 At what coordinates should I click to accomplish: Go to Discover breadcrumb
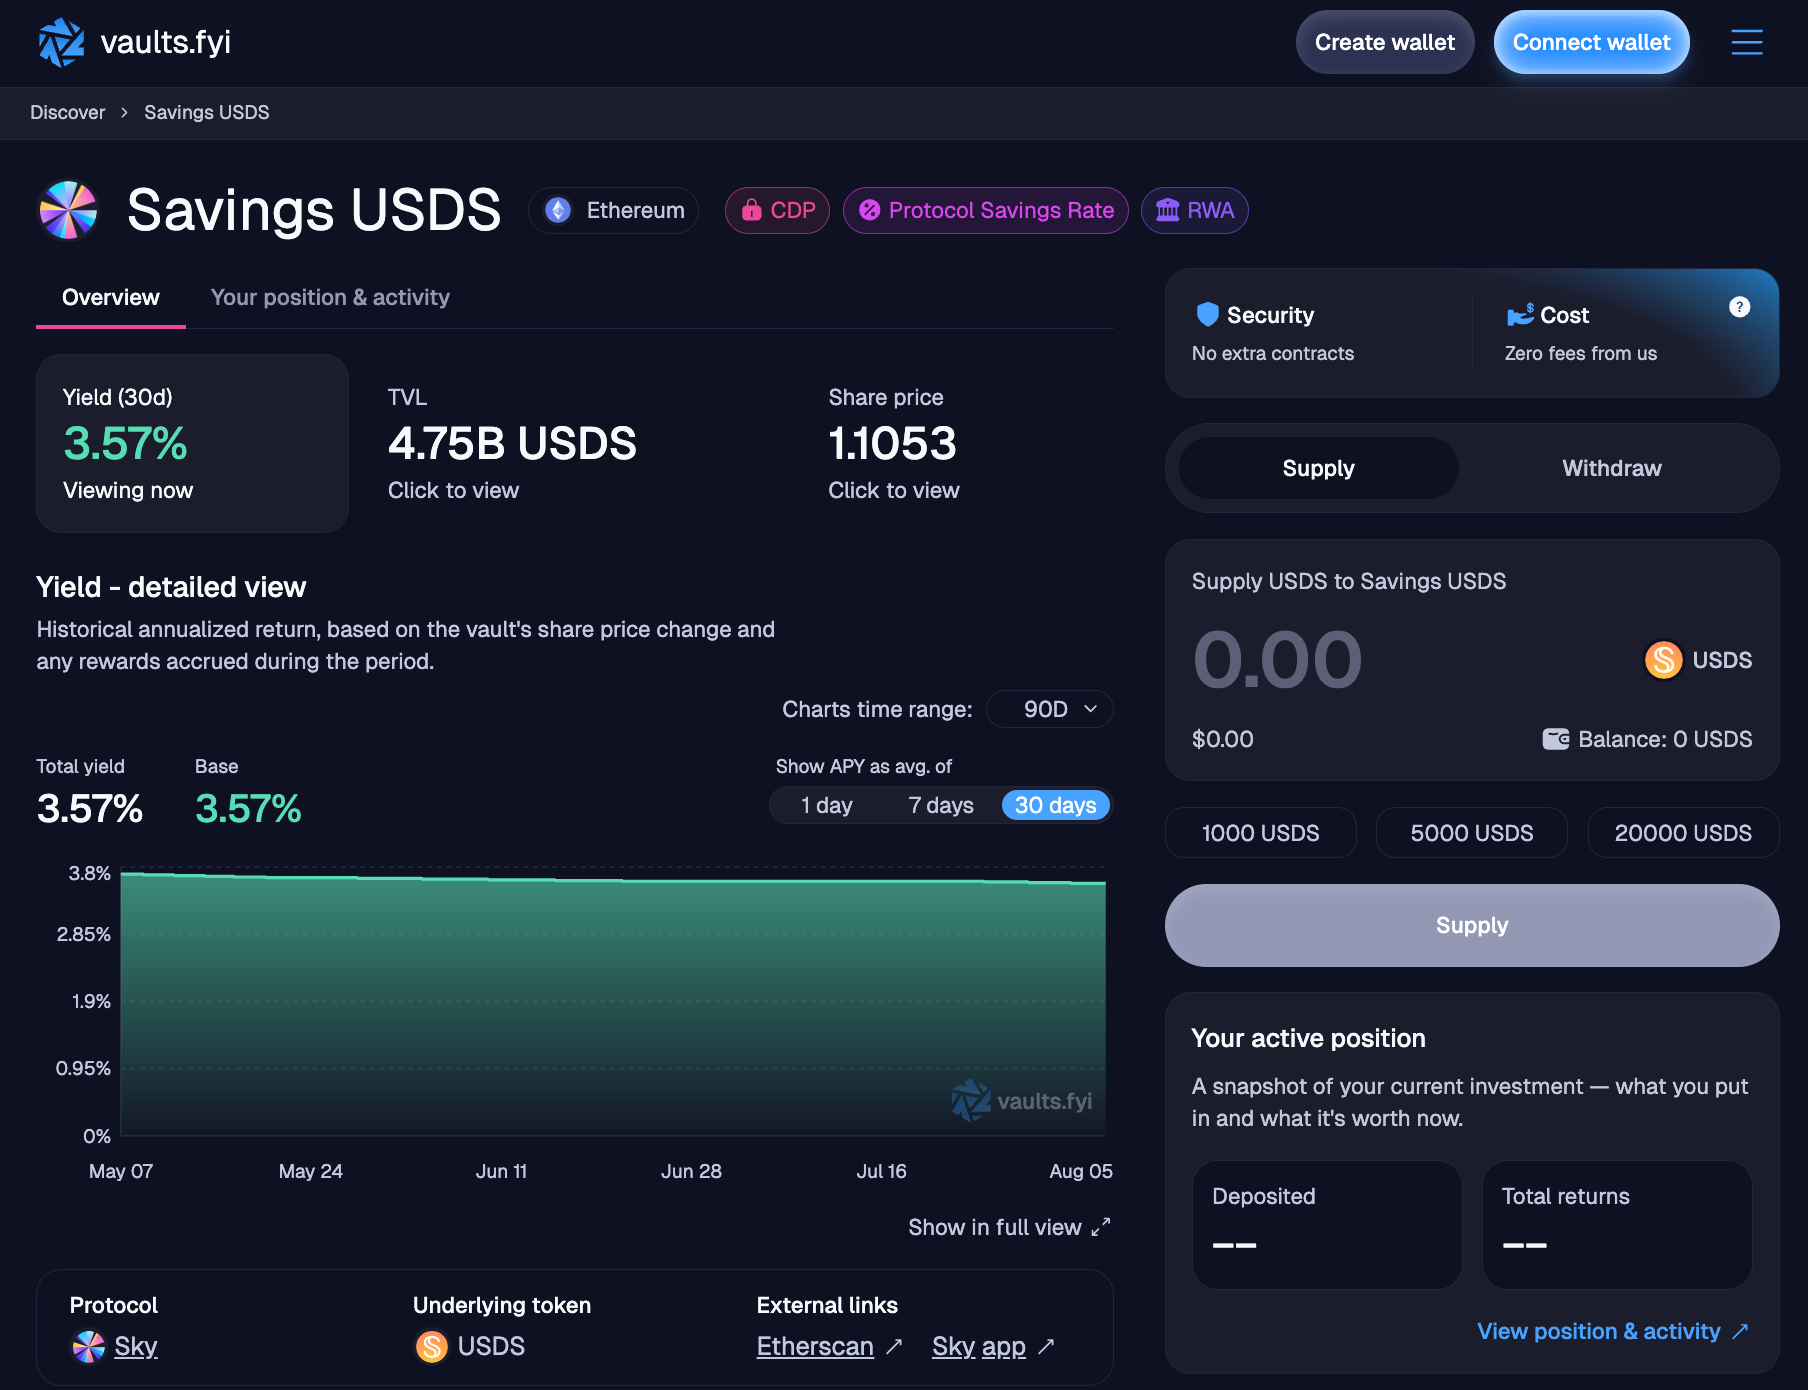(67, 112)
